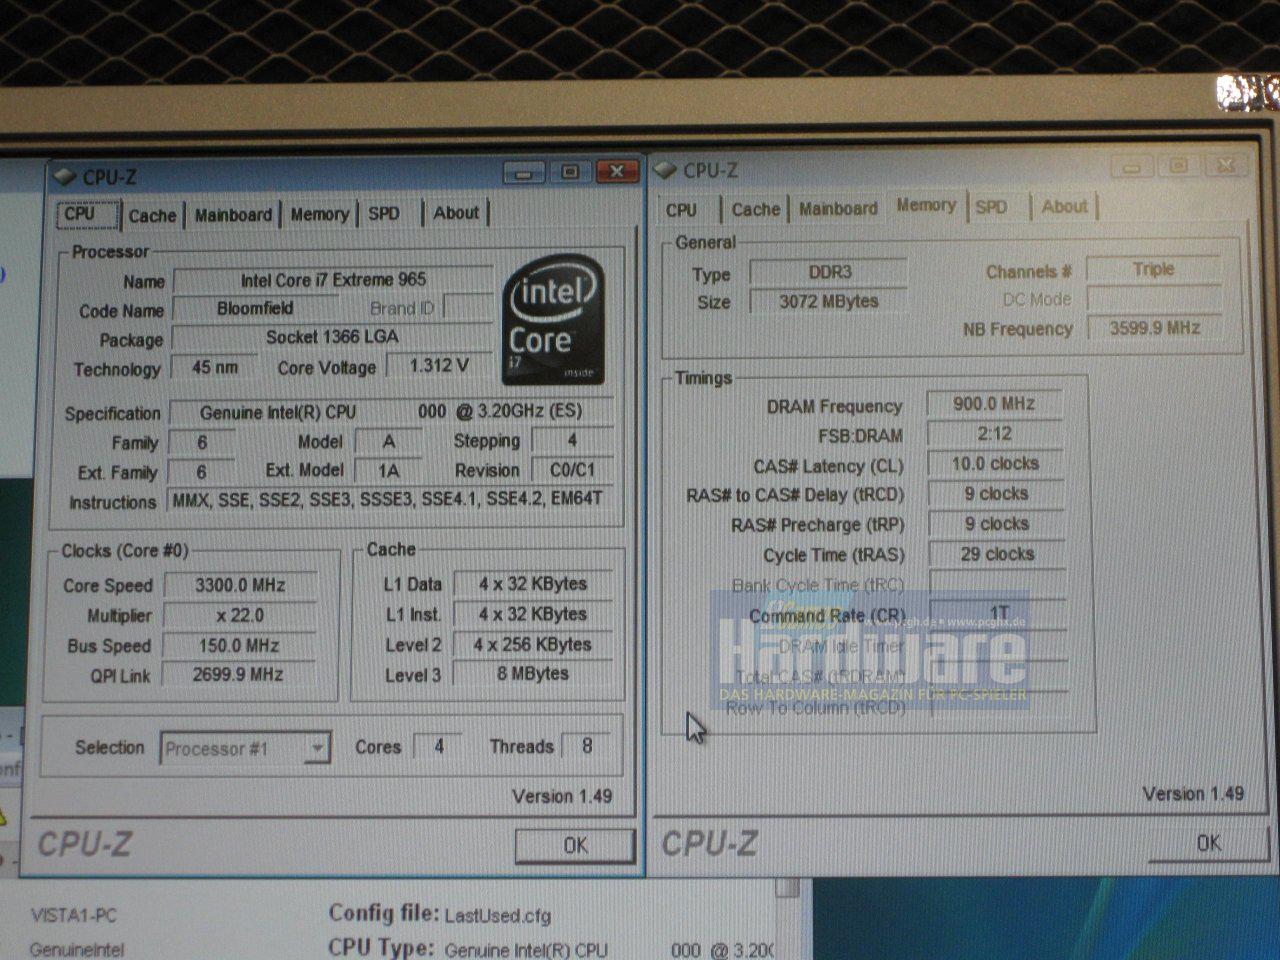Click the CPU-Z title bar icon in left window

click(65, 177)
